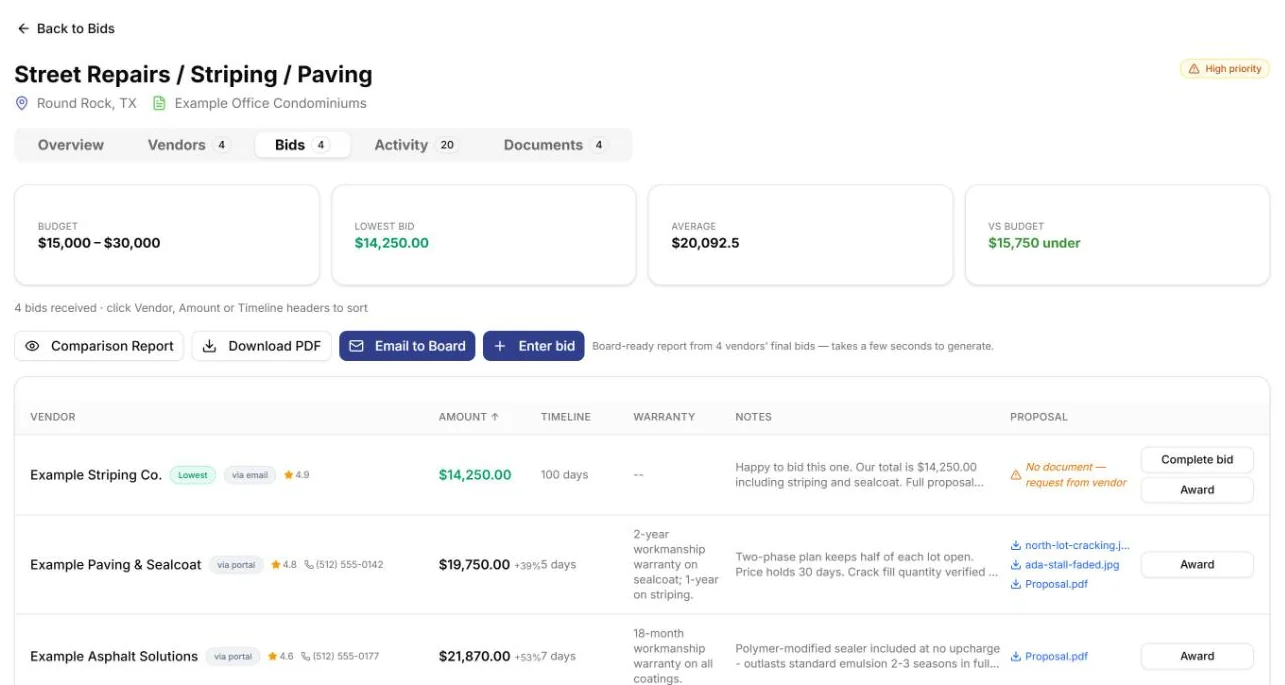Click the Average $20,092.5 card
1285x685 pixels.
point(800,235)
